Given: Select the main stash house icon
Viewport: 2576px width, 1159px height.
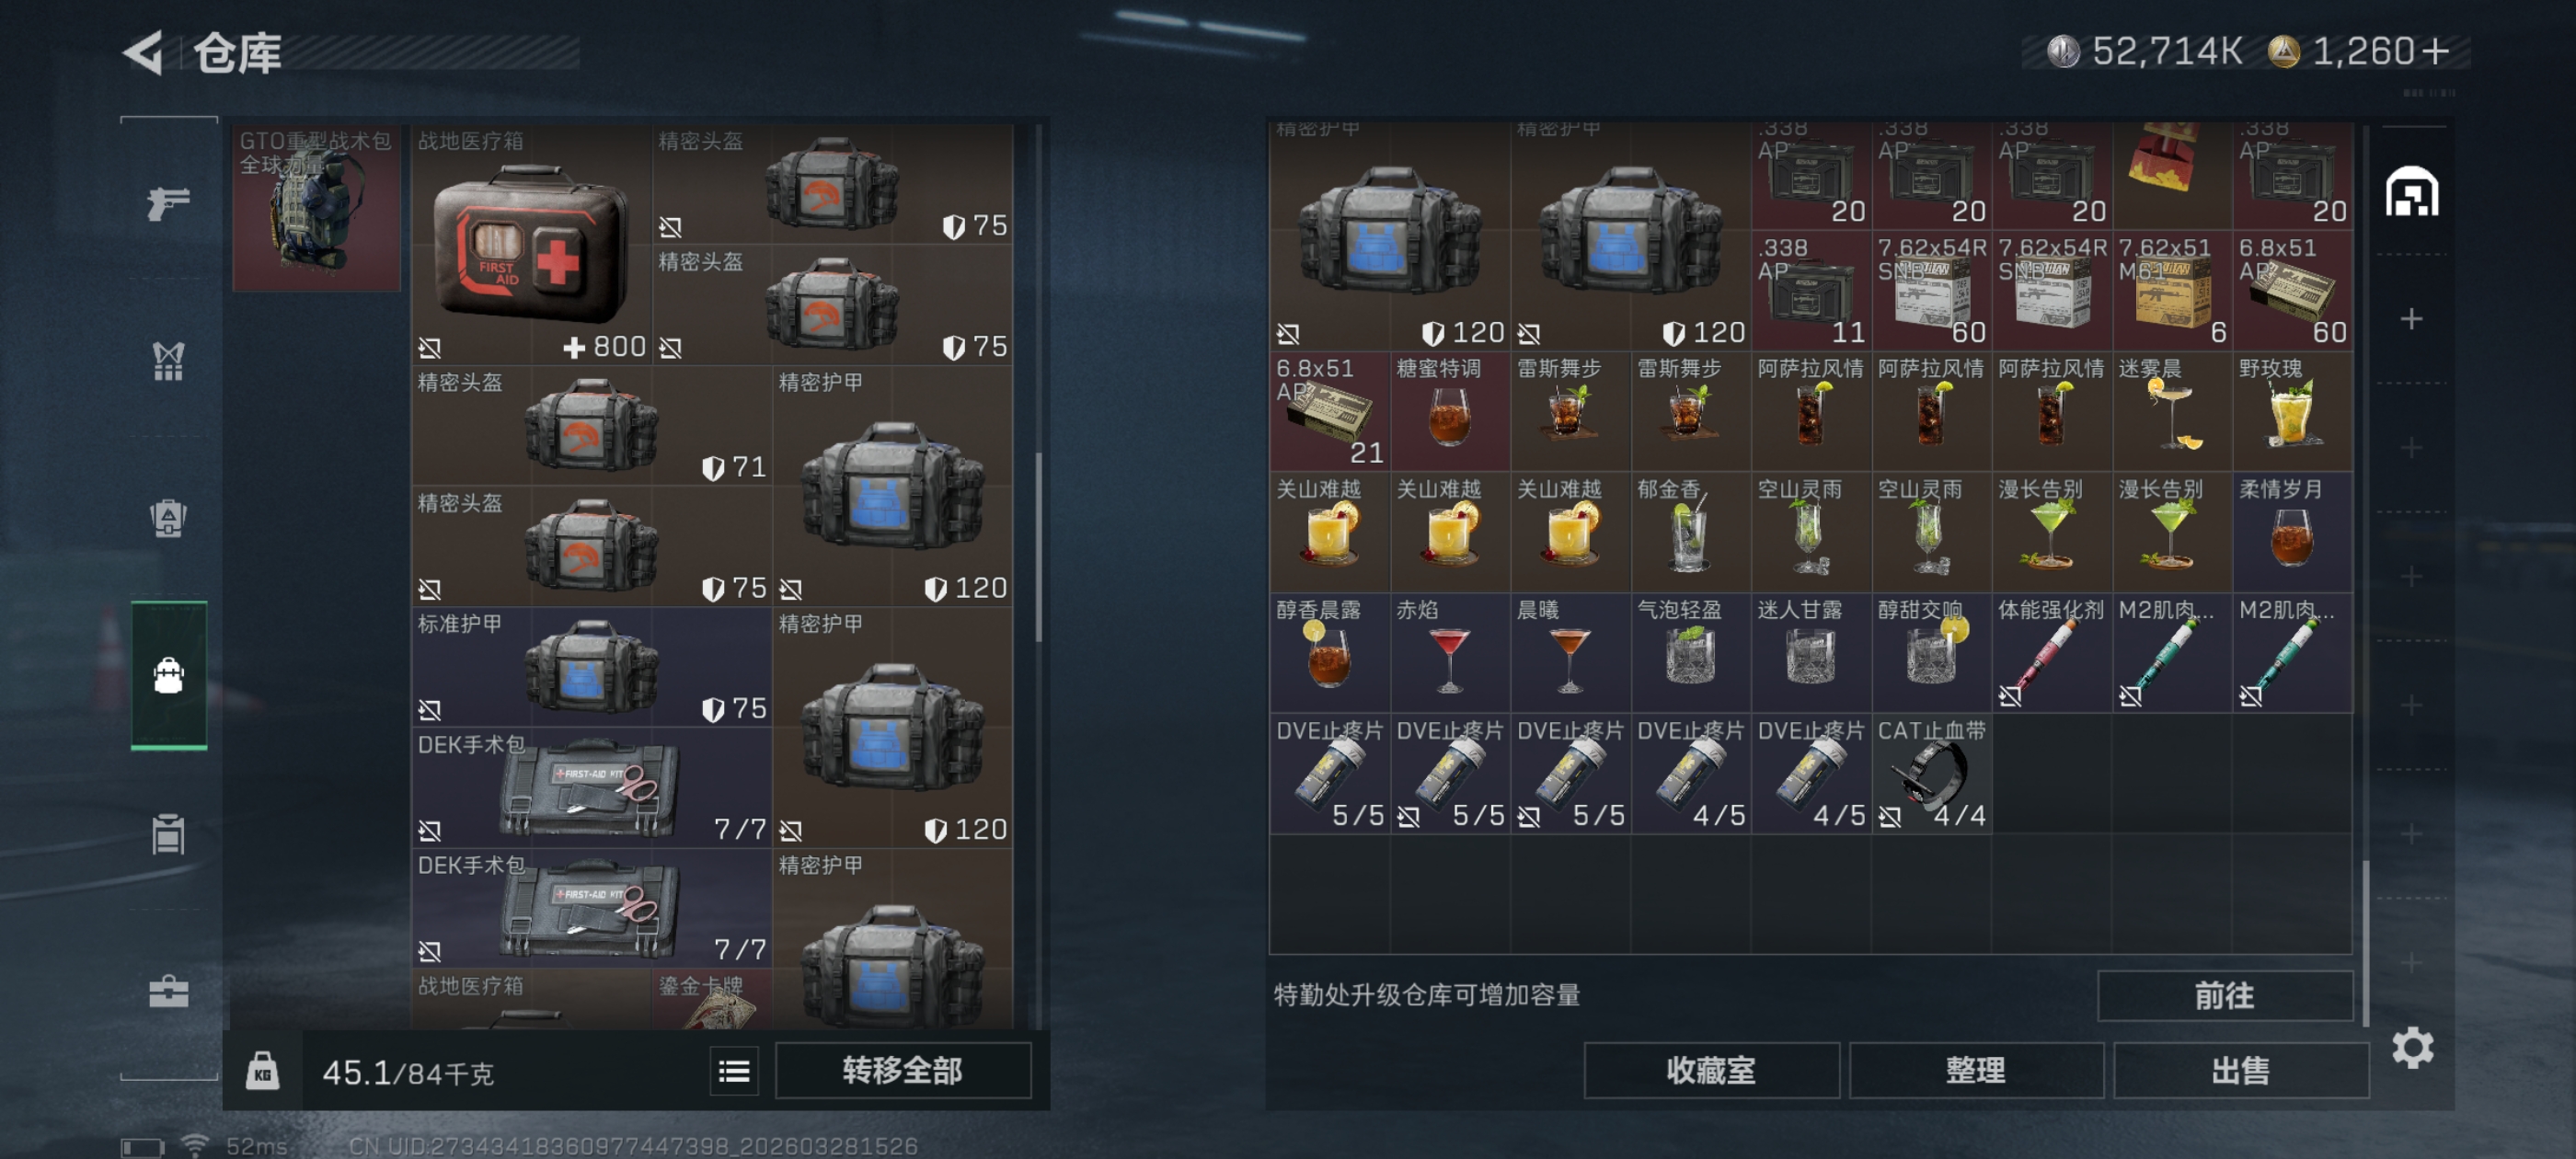Looking at the screenshot, I should (x=2412, y=191).
